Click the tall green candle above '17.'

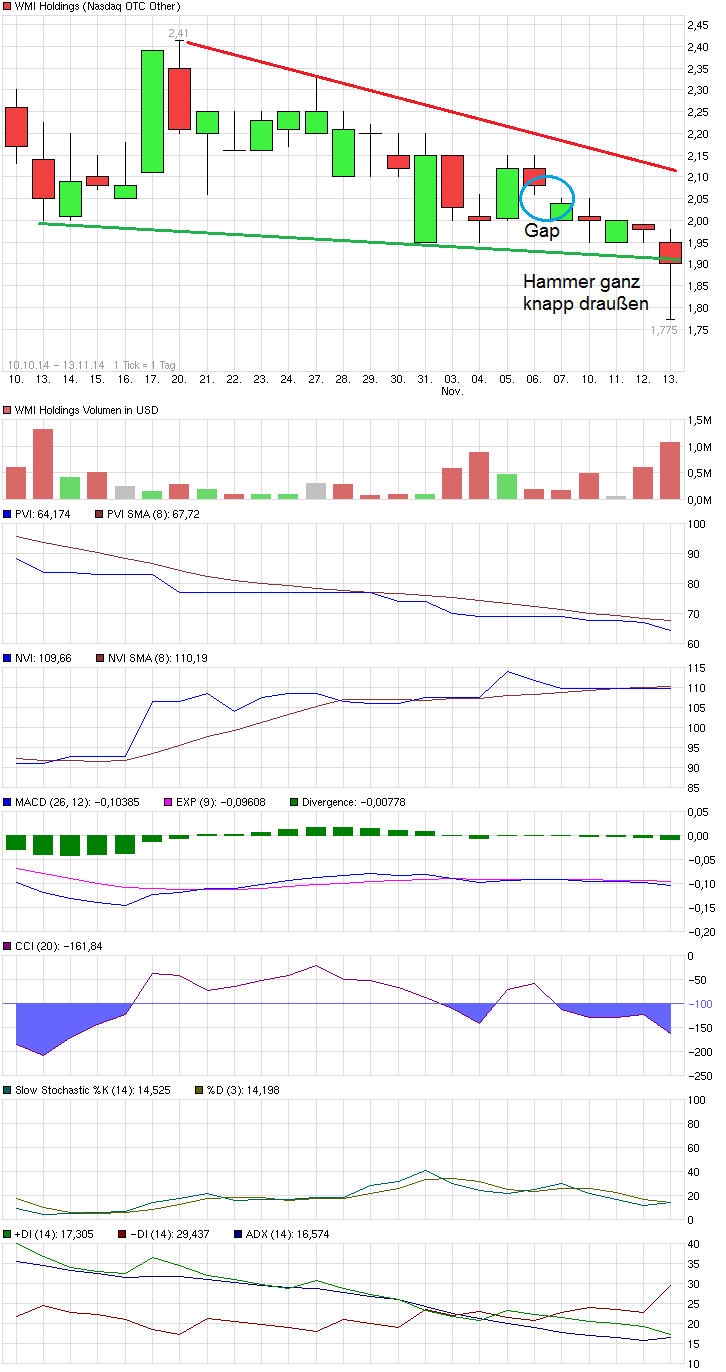(152, 111)
